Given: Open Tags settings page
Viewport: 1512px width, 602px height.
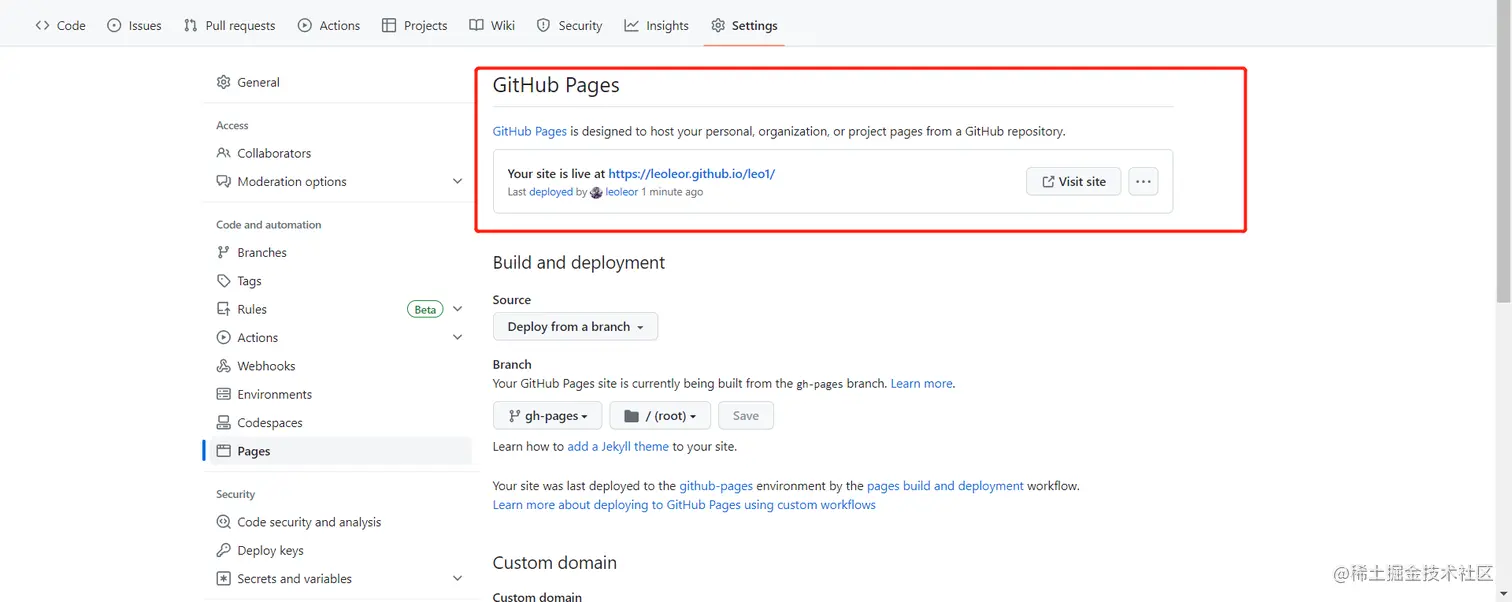Looking at the screenshot, I should pyautogui.click(x=249, y=281).
